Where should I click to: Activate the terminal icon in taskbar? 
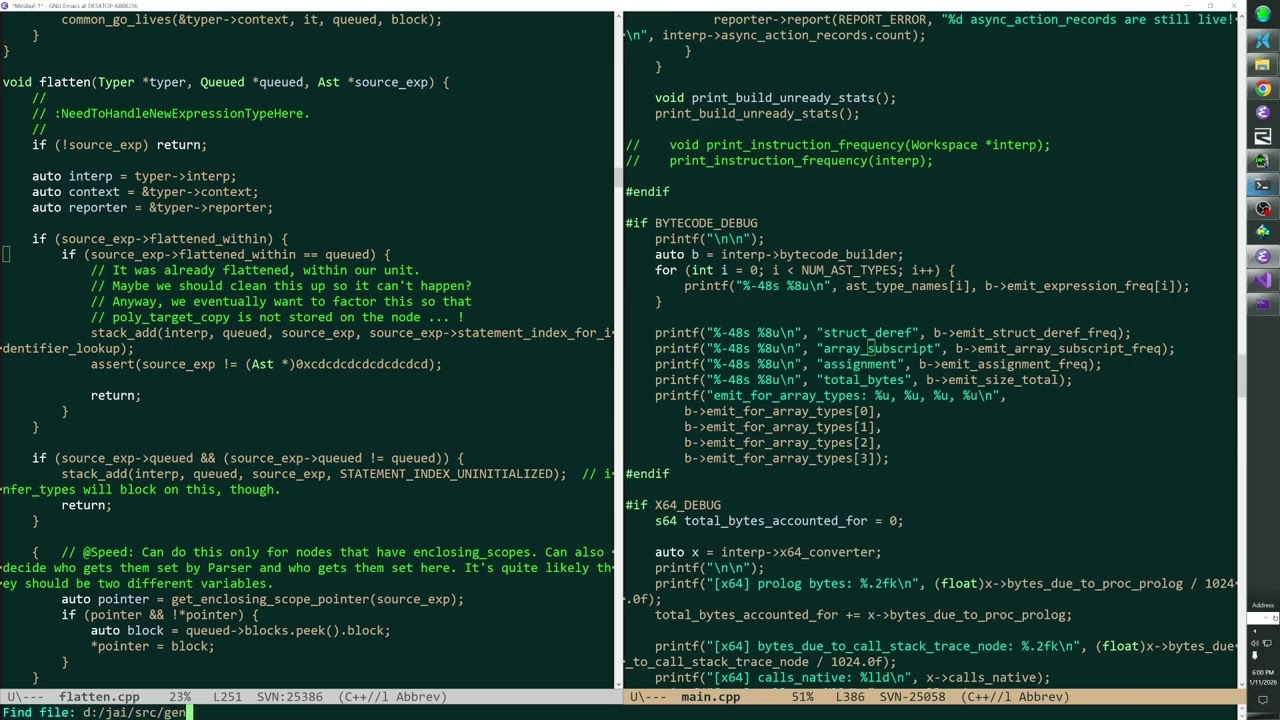click(1262, 185)
